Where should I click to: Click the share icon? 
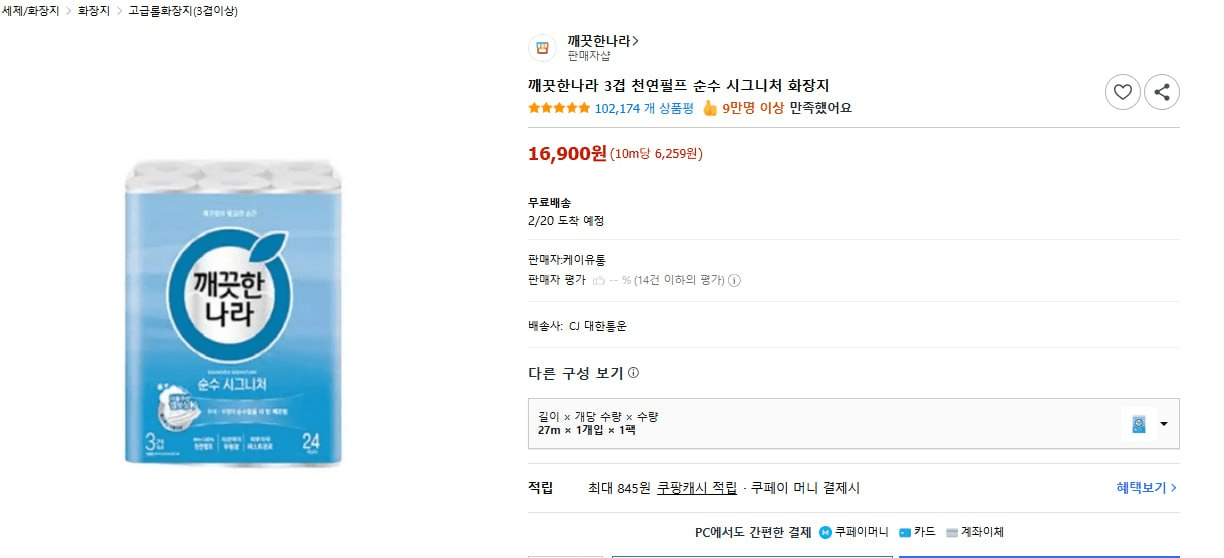(x=1161, y=92)
